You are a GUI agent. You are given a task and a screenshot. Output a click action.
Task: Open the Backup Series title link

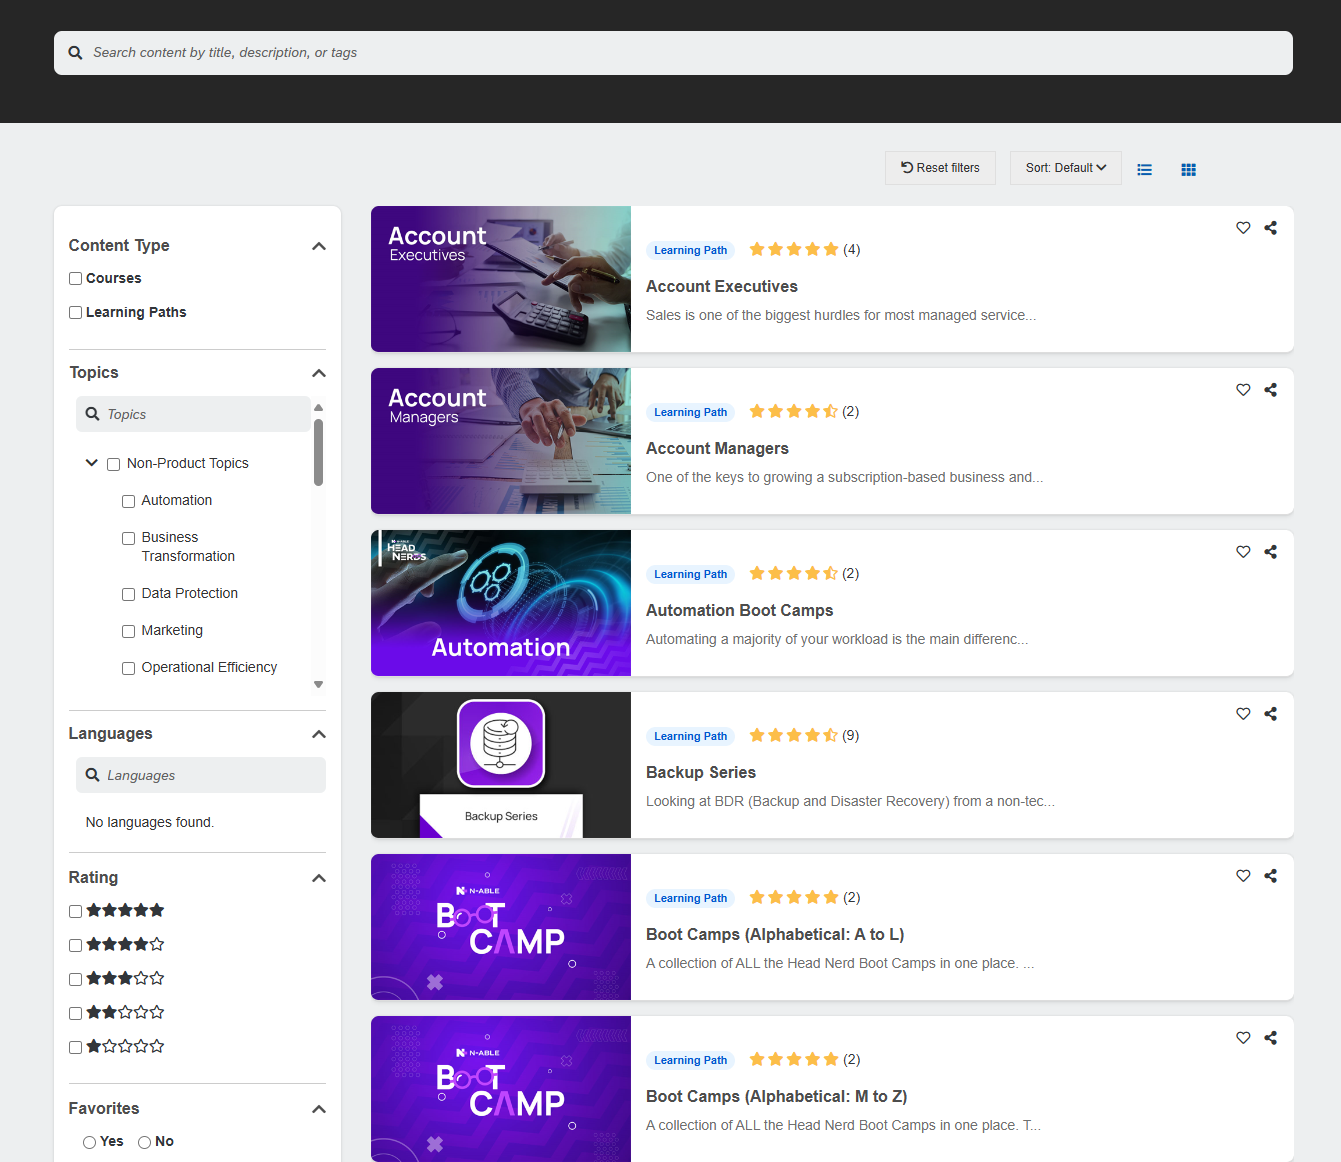700,772
